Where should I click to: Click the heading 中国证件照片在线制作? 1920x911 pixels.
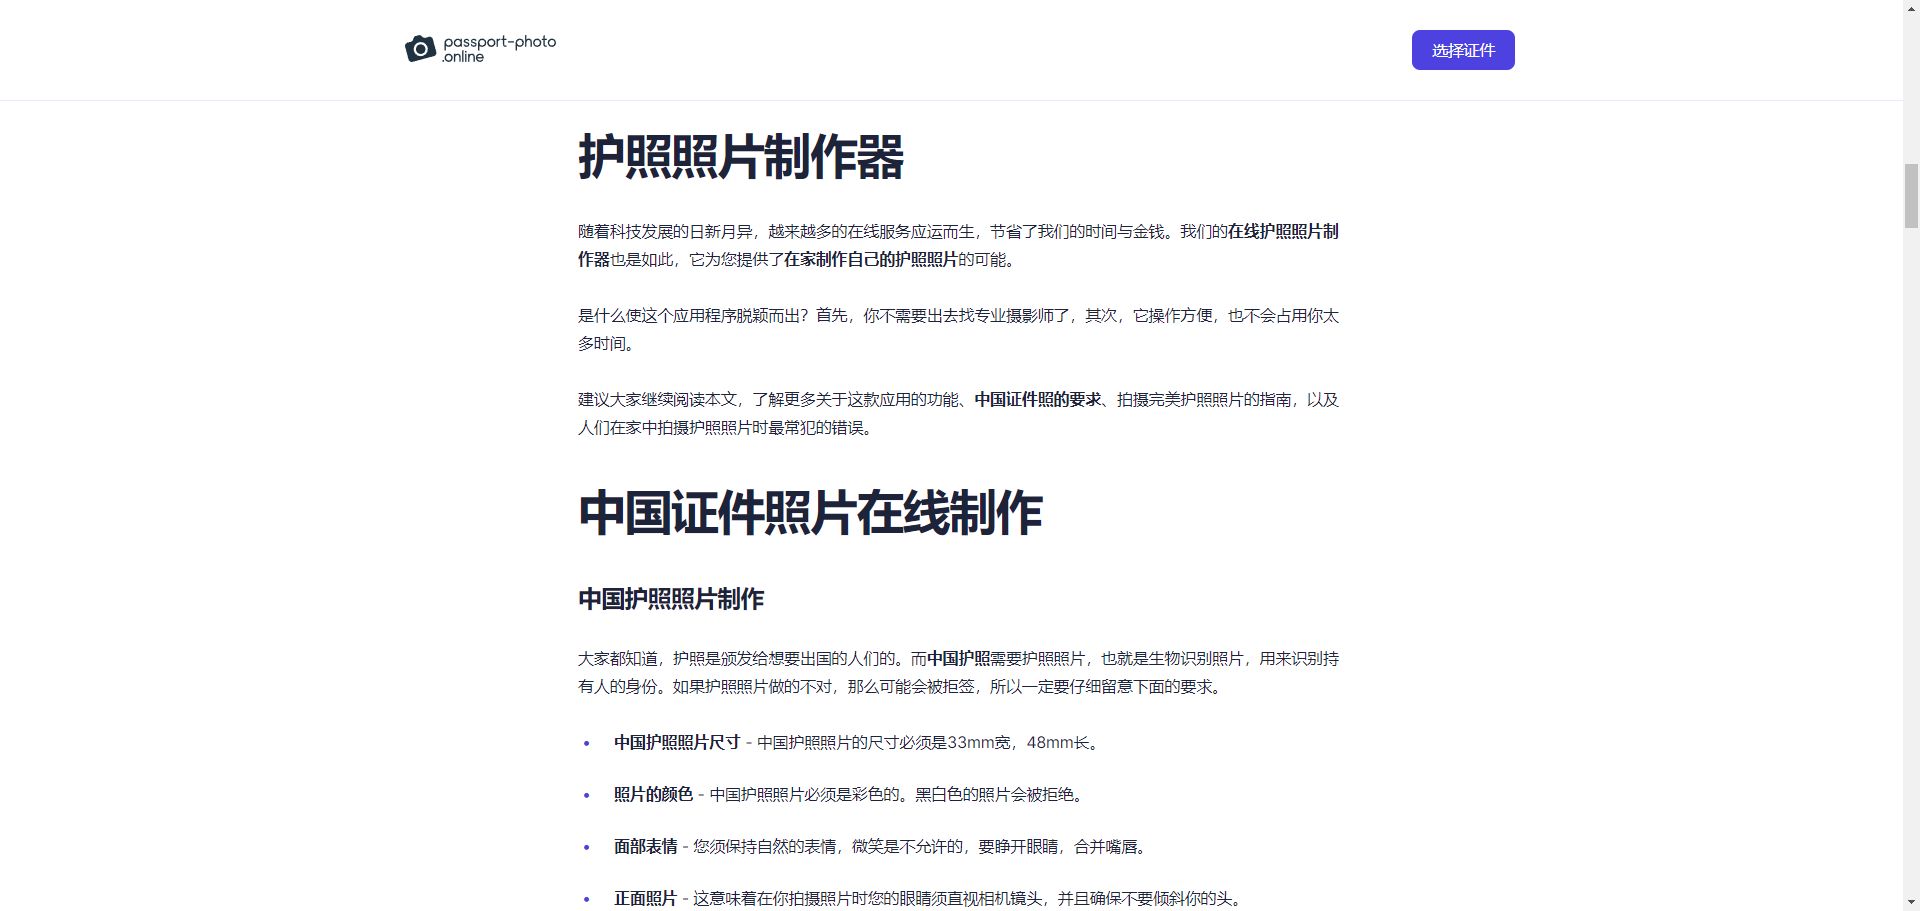[810, 513]
